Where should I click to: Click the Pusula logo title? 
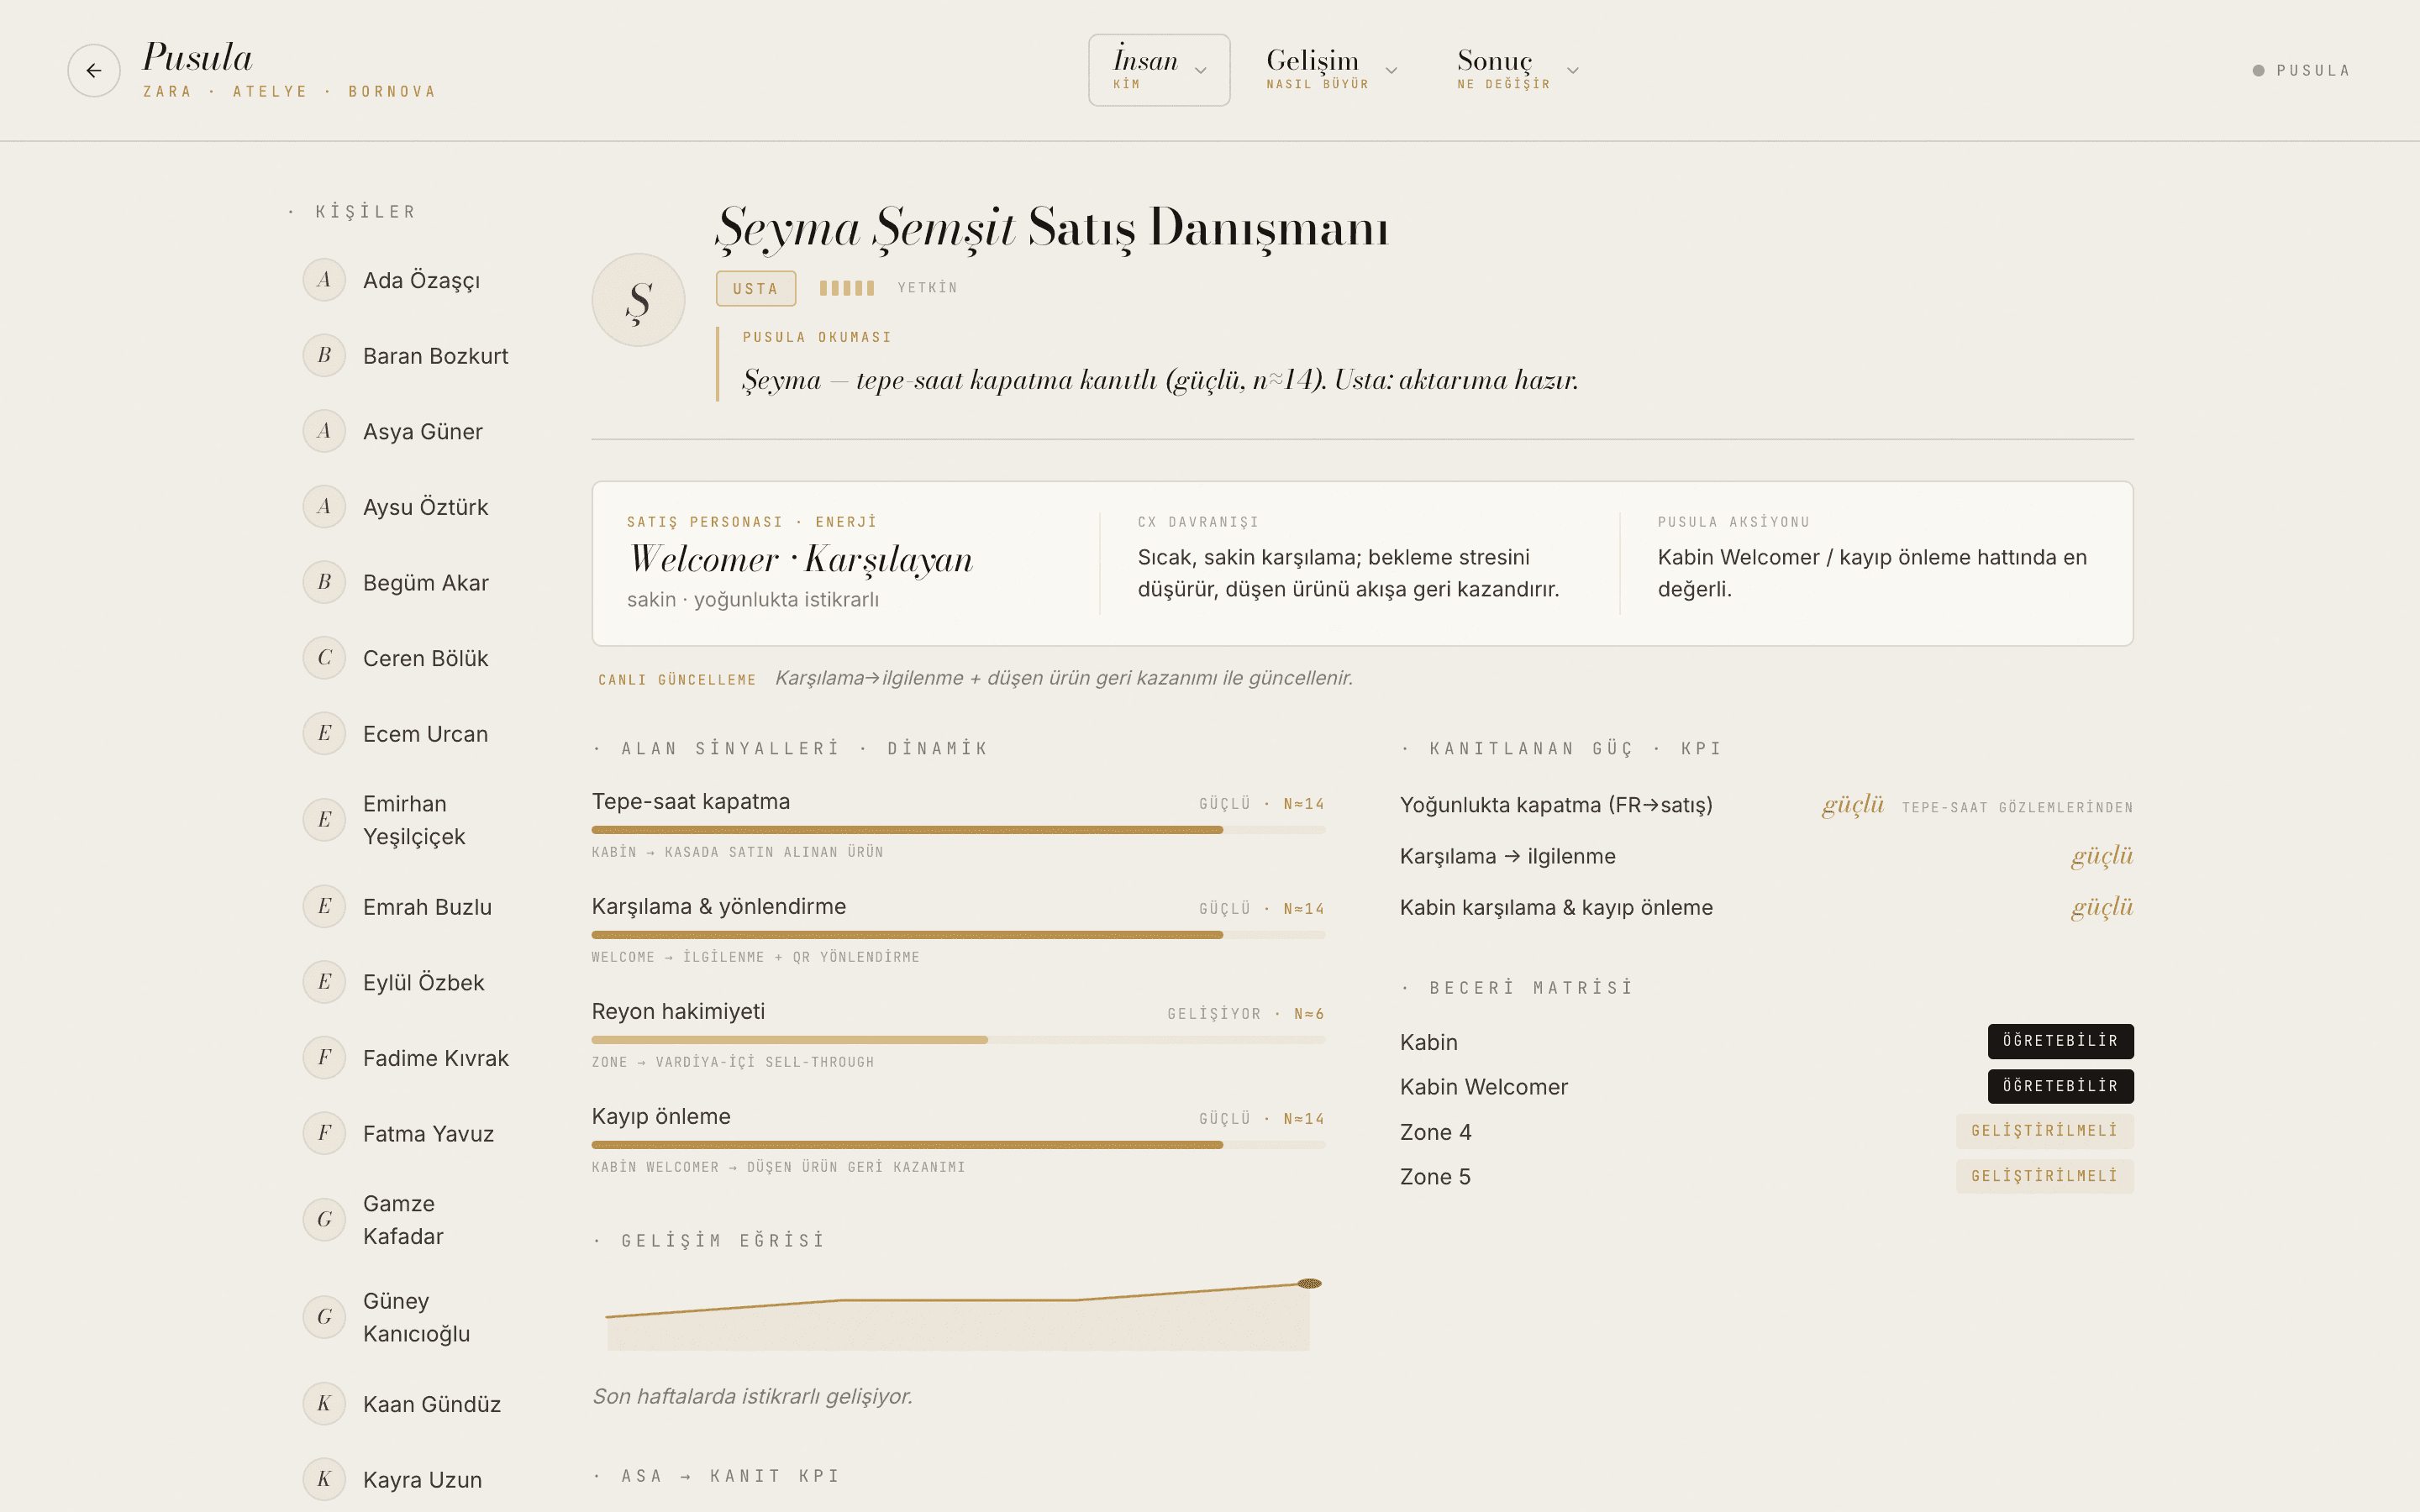click(x=197, y=57)
